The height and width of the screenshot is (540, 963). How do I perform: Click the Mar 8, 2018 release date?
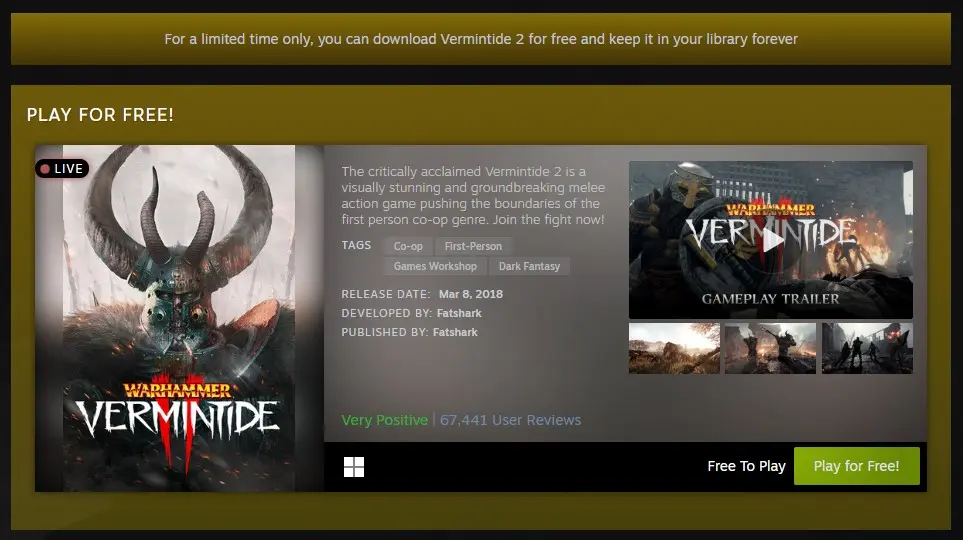coord(470,294)
